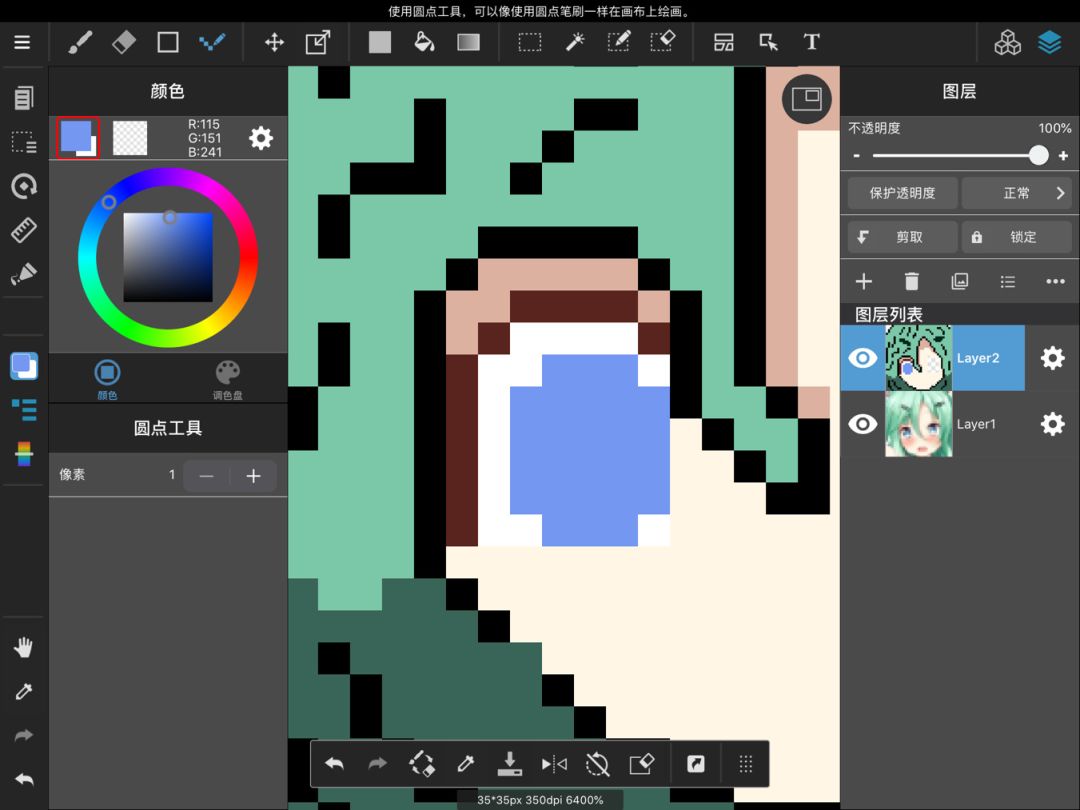Toggle 保护透明度 protect alpha
The height and width of the screenshot is (810, 1080).
(902, 193)
